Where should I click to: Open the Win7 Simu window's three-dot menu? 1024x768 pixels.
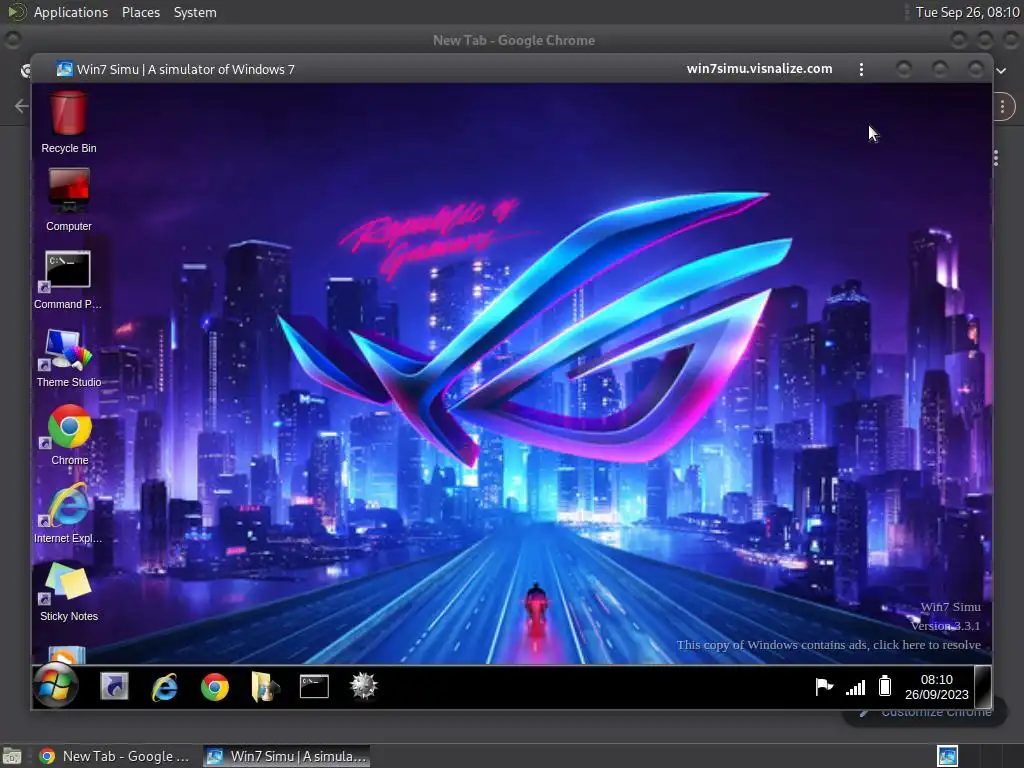[x=861, y=69]
